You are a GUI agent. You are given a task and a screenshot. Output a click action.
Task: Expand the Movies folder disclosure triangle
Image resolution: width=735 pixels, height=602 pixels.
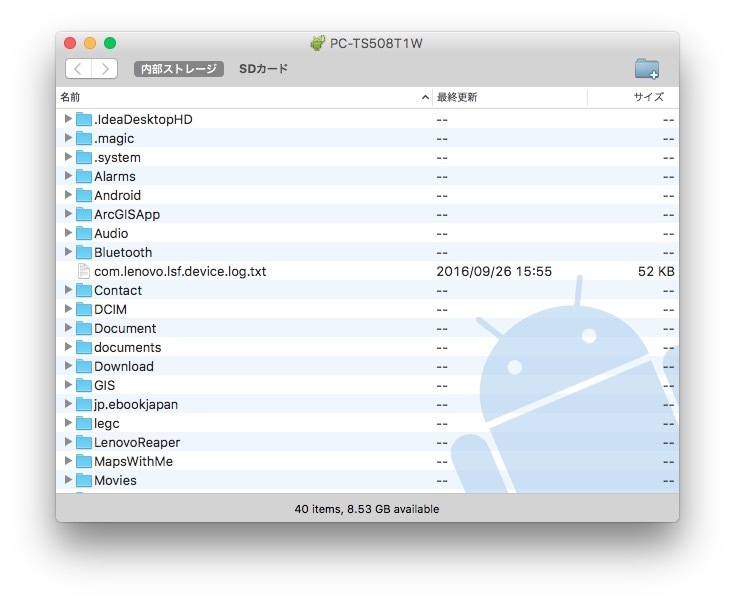click(x=68, y=480)
